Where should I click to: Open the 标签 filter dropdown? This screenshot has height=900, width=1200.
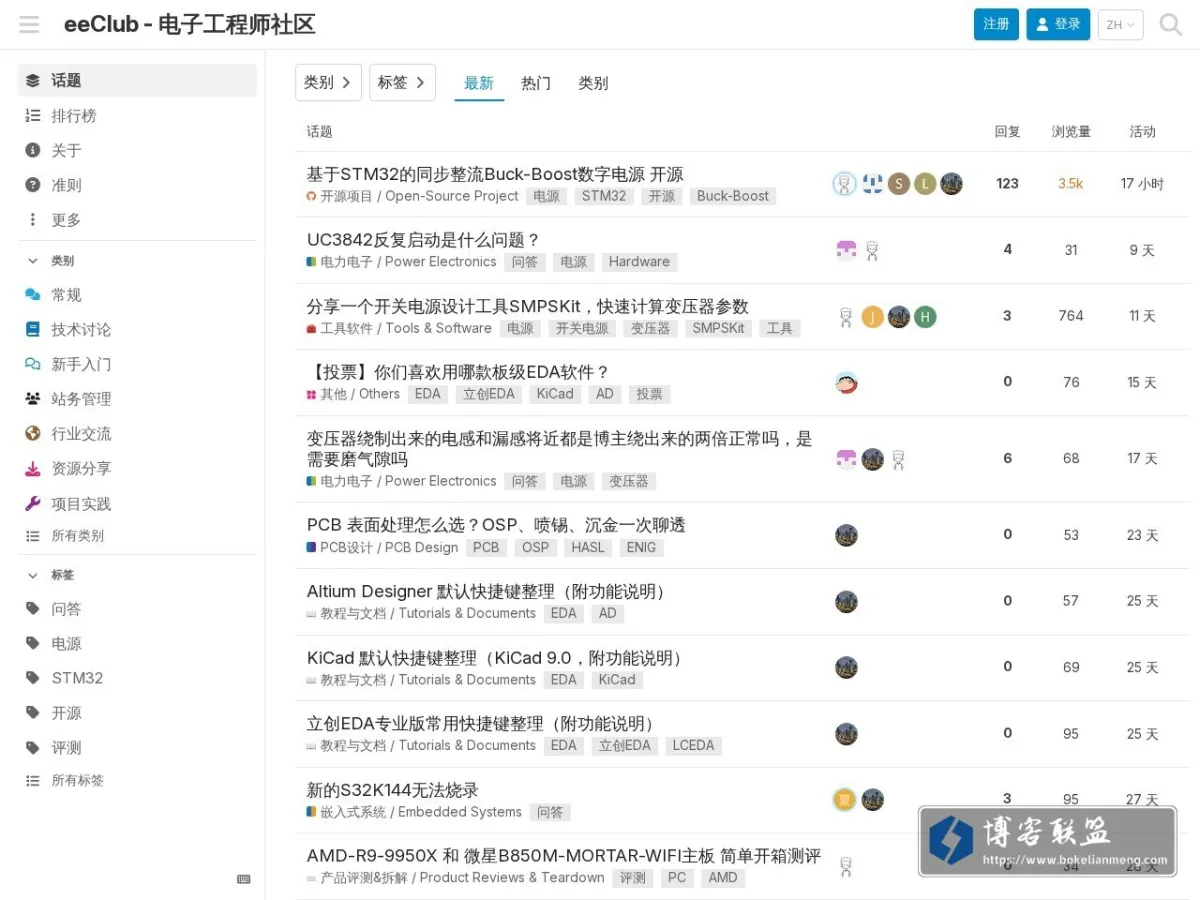tap(402, 82)
